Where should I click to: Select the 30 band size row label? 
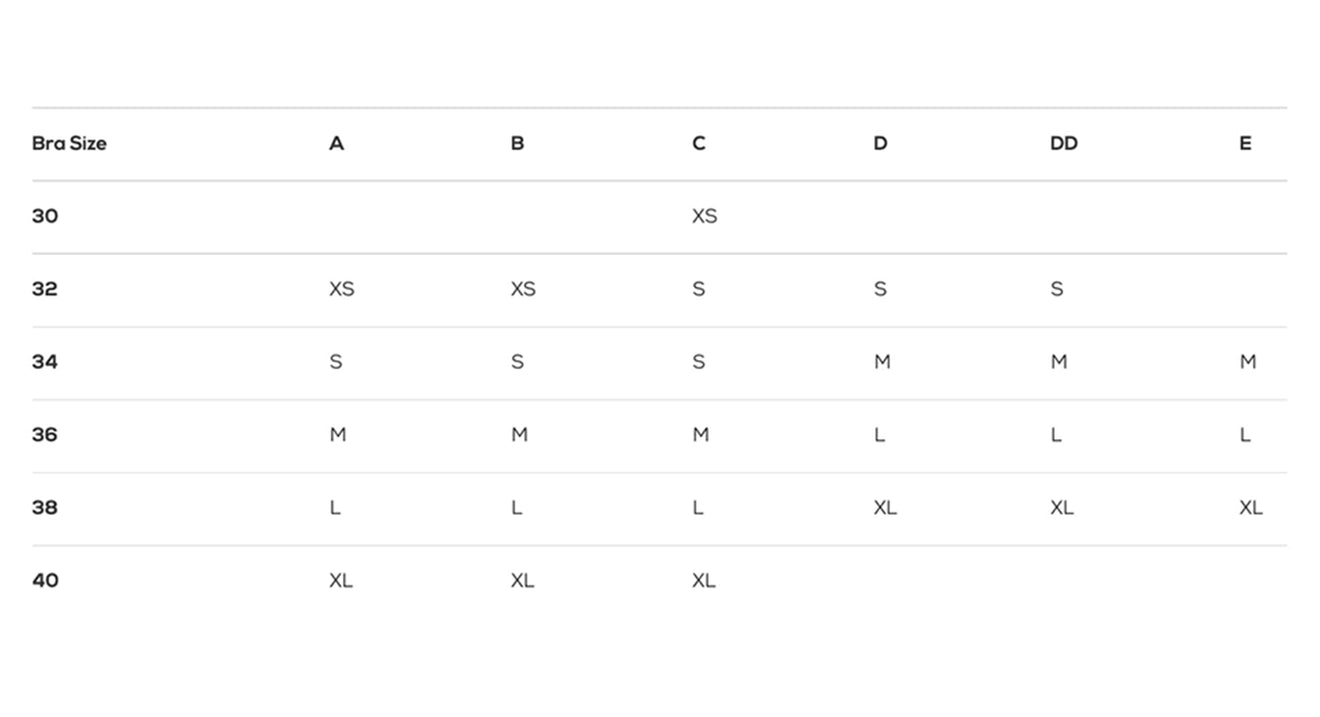pyautogui.click(x=45, y=216)
